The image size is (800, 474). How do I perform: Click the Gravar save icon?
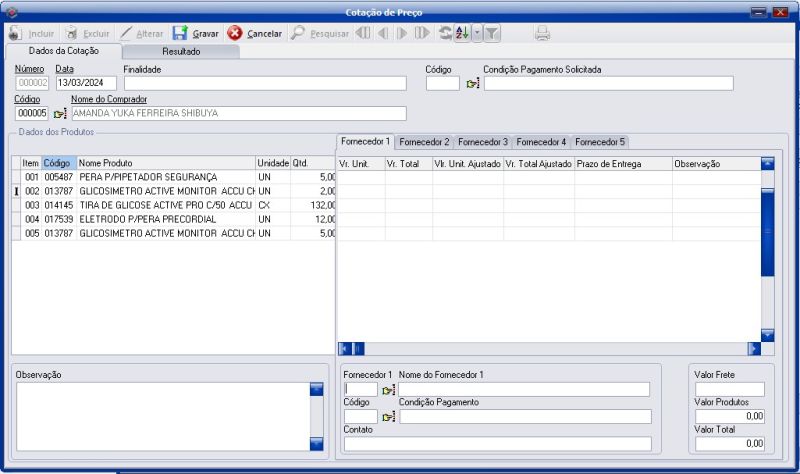(x=180, y=33)
